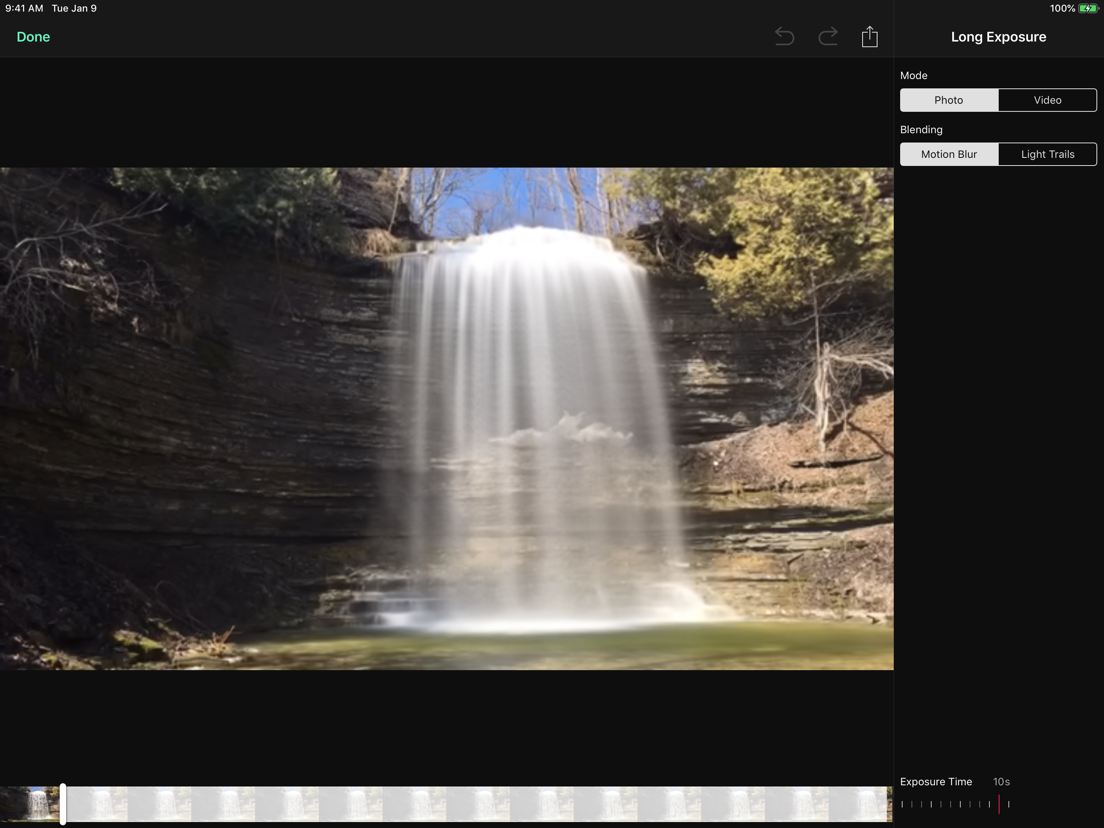Image resolution: width=1104 pixels, height=828 pixels.
Task: Undo the last edit
Action: 784,37
